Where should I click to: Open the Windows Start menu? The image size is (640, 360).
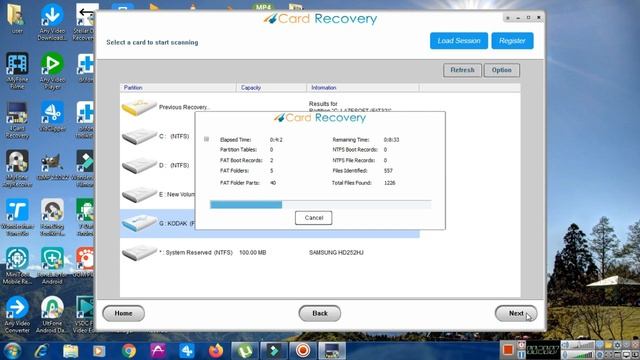click(x=12, y=351)
